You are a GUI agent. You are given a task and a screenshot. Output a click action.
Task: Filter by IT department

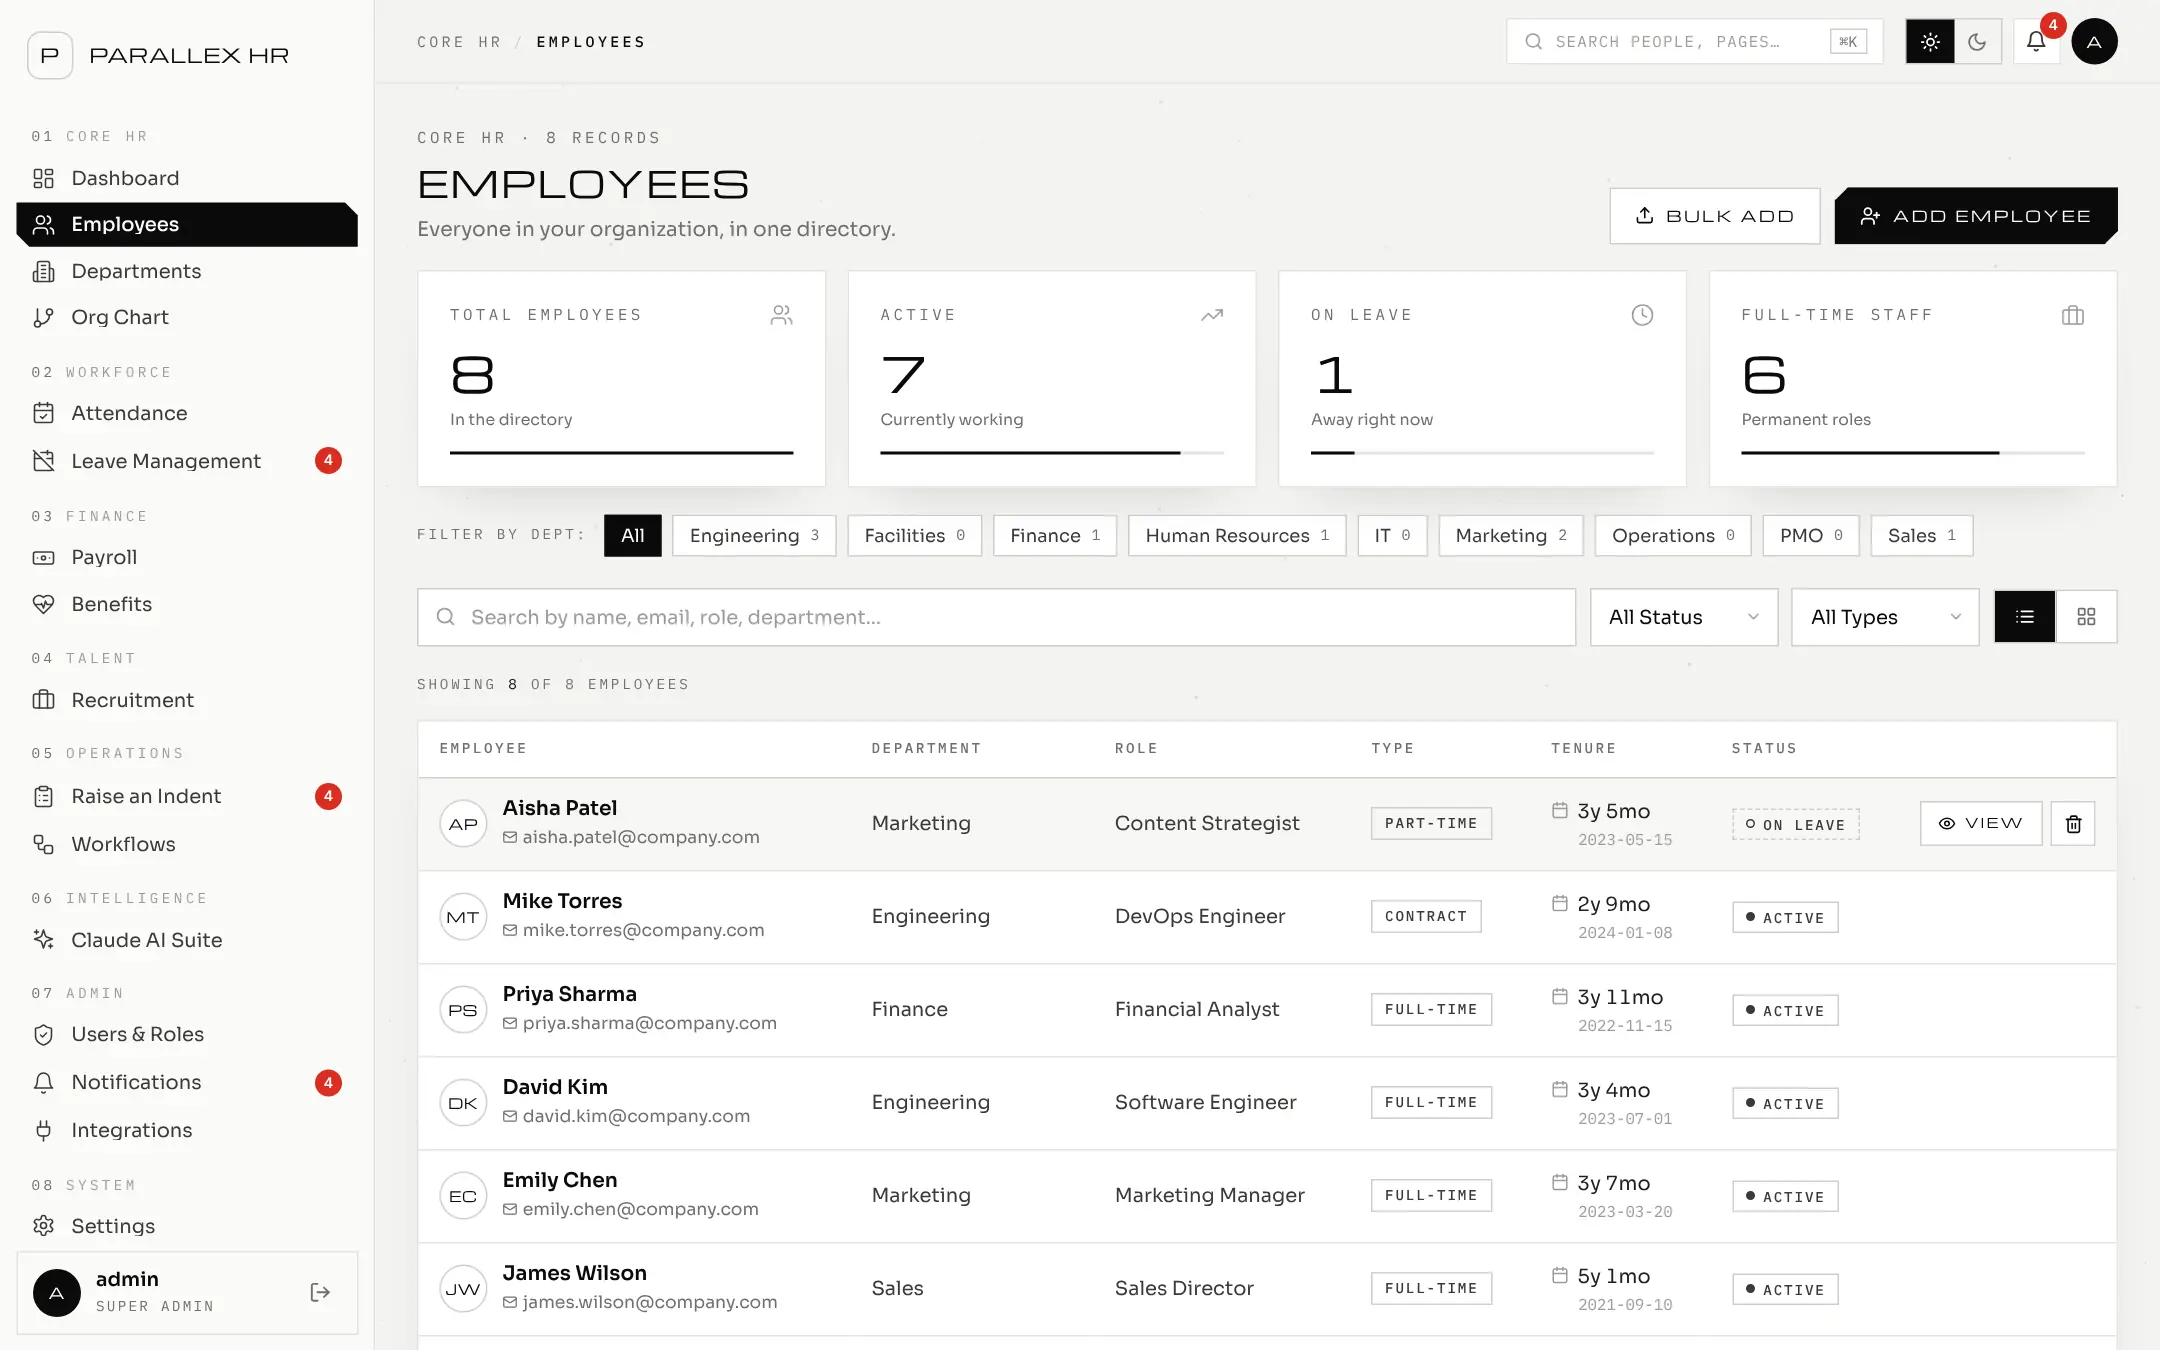(x=1392, y=536)
